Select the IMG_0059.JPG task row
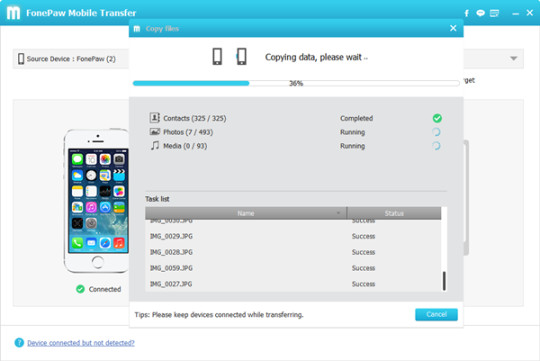 293,268
